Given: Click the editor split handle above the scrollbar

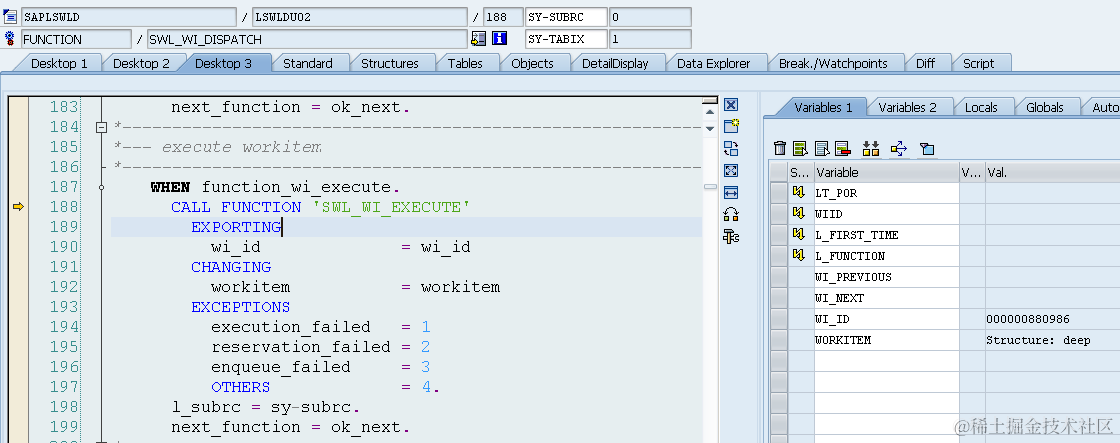Looking at the screenshot, I should point(710,101).
